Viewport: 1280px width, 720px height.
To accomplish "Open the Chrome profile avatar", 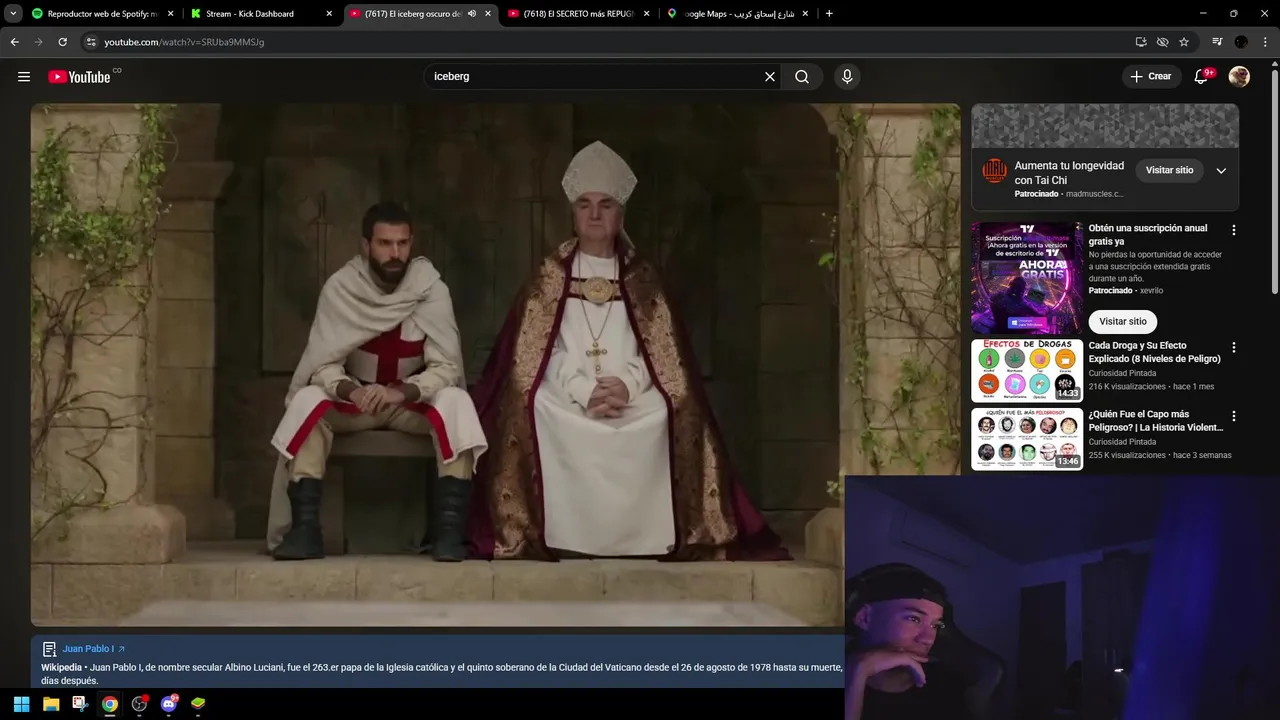I will pyautogui.click(x=1241, y=42).
